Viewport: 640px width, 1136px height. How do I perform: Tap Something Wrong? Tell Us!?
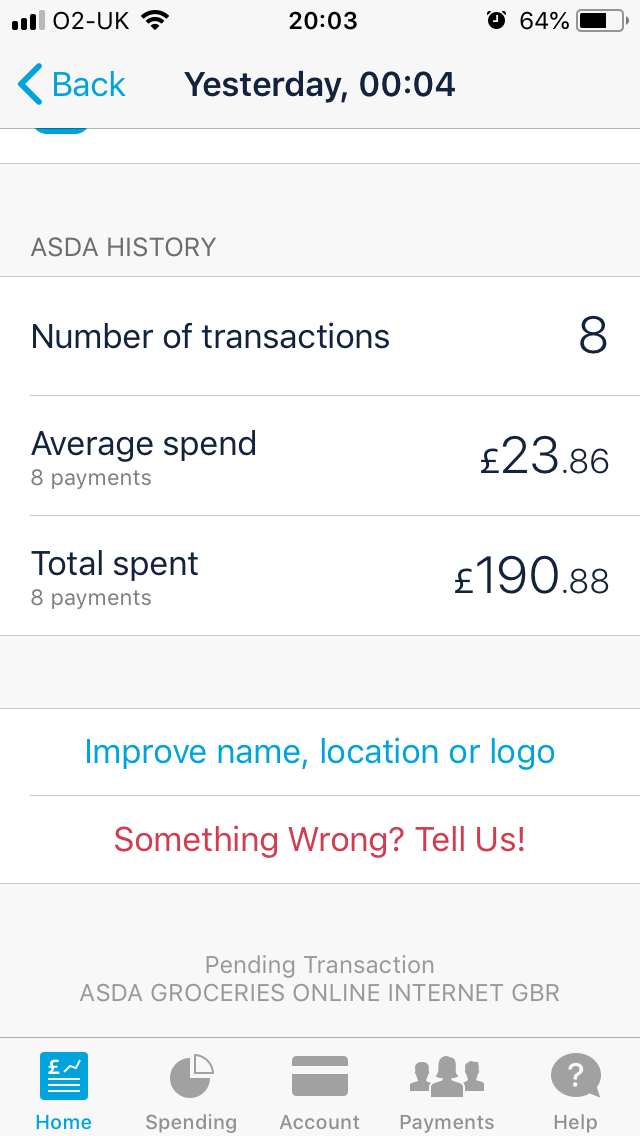point(319,839)
